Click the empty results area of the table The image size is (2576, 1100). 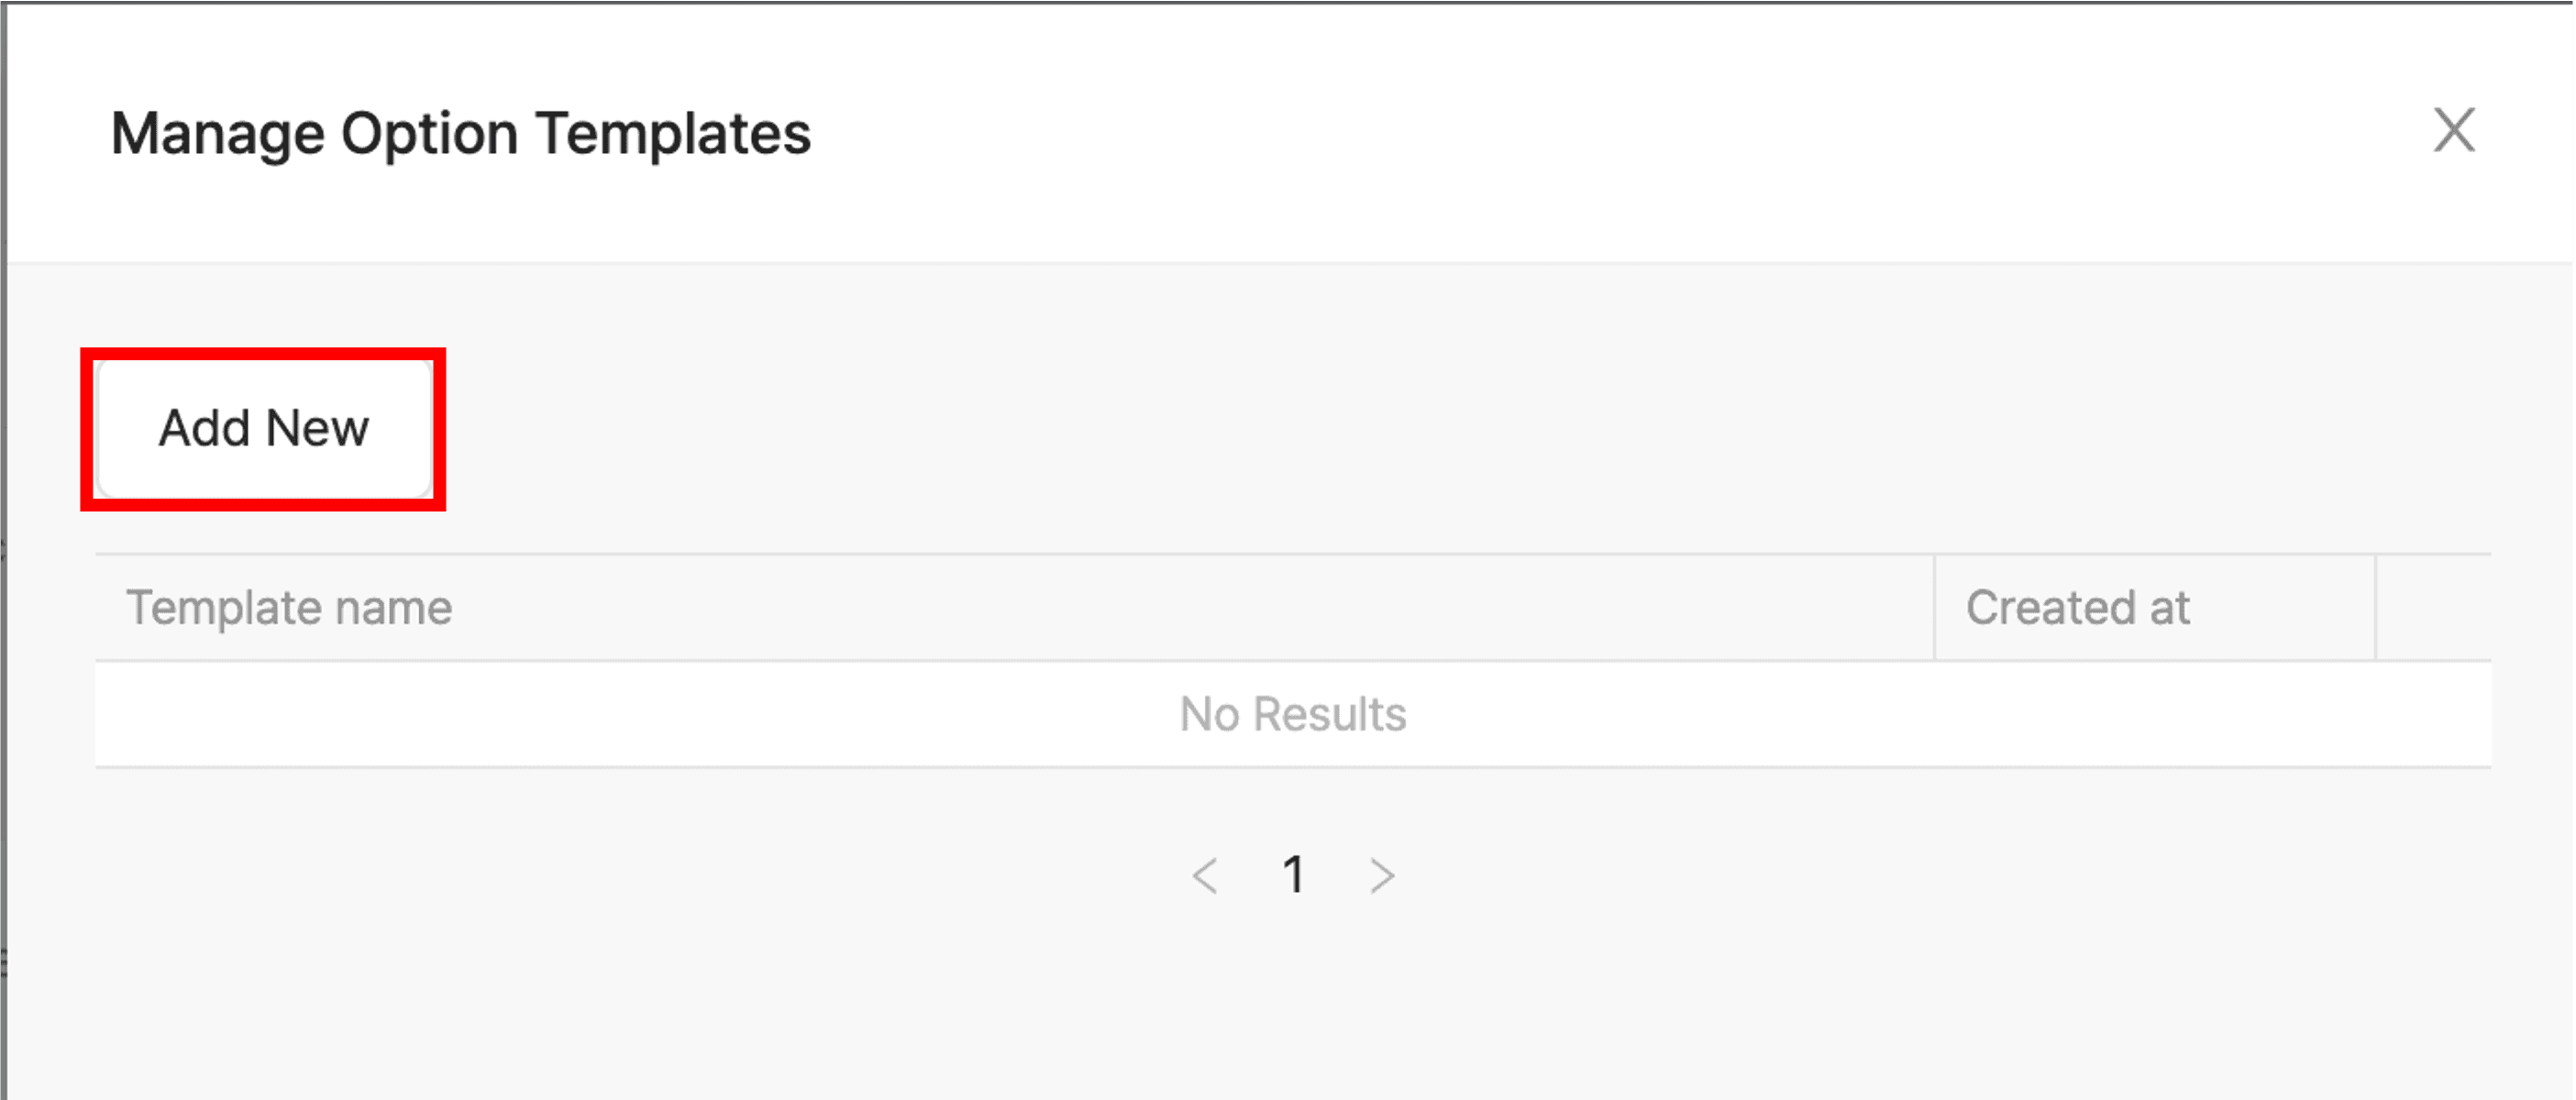(1291, 714)
